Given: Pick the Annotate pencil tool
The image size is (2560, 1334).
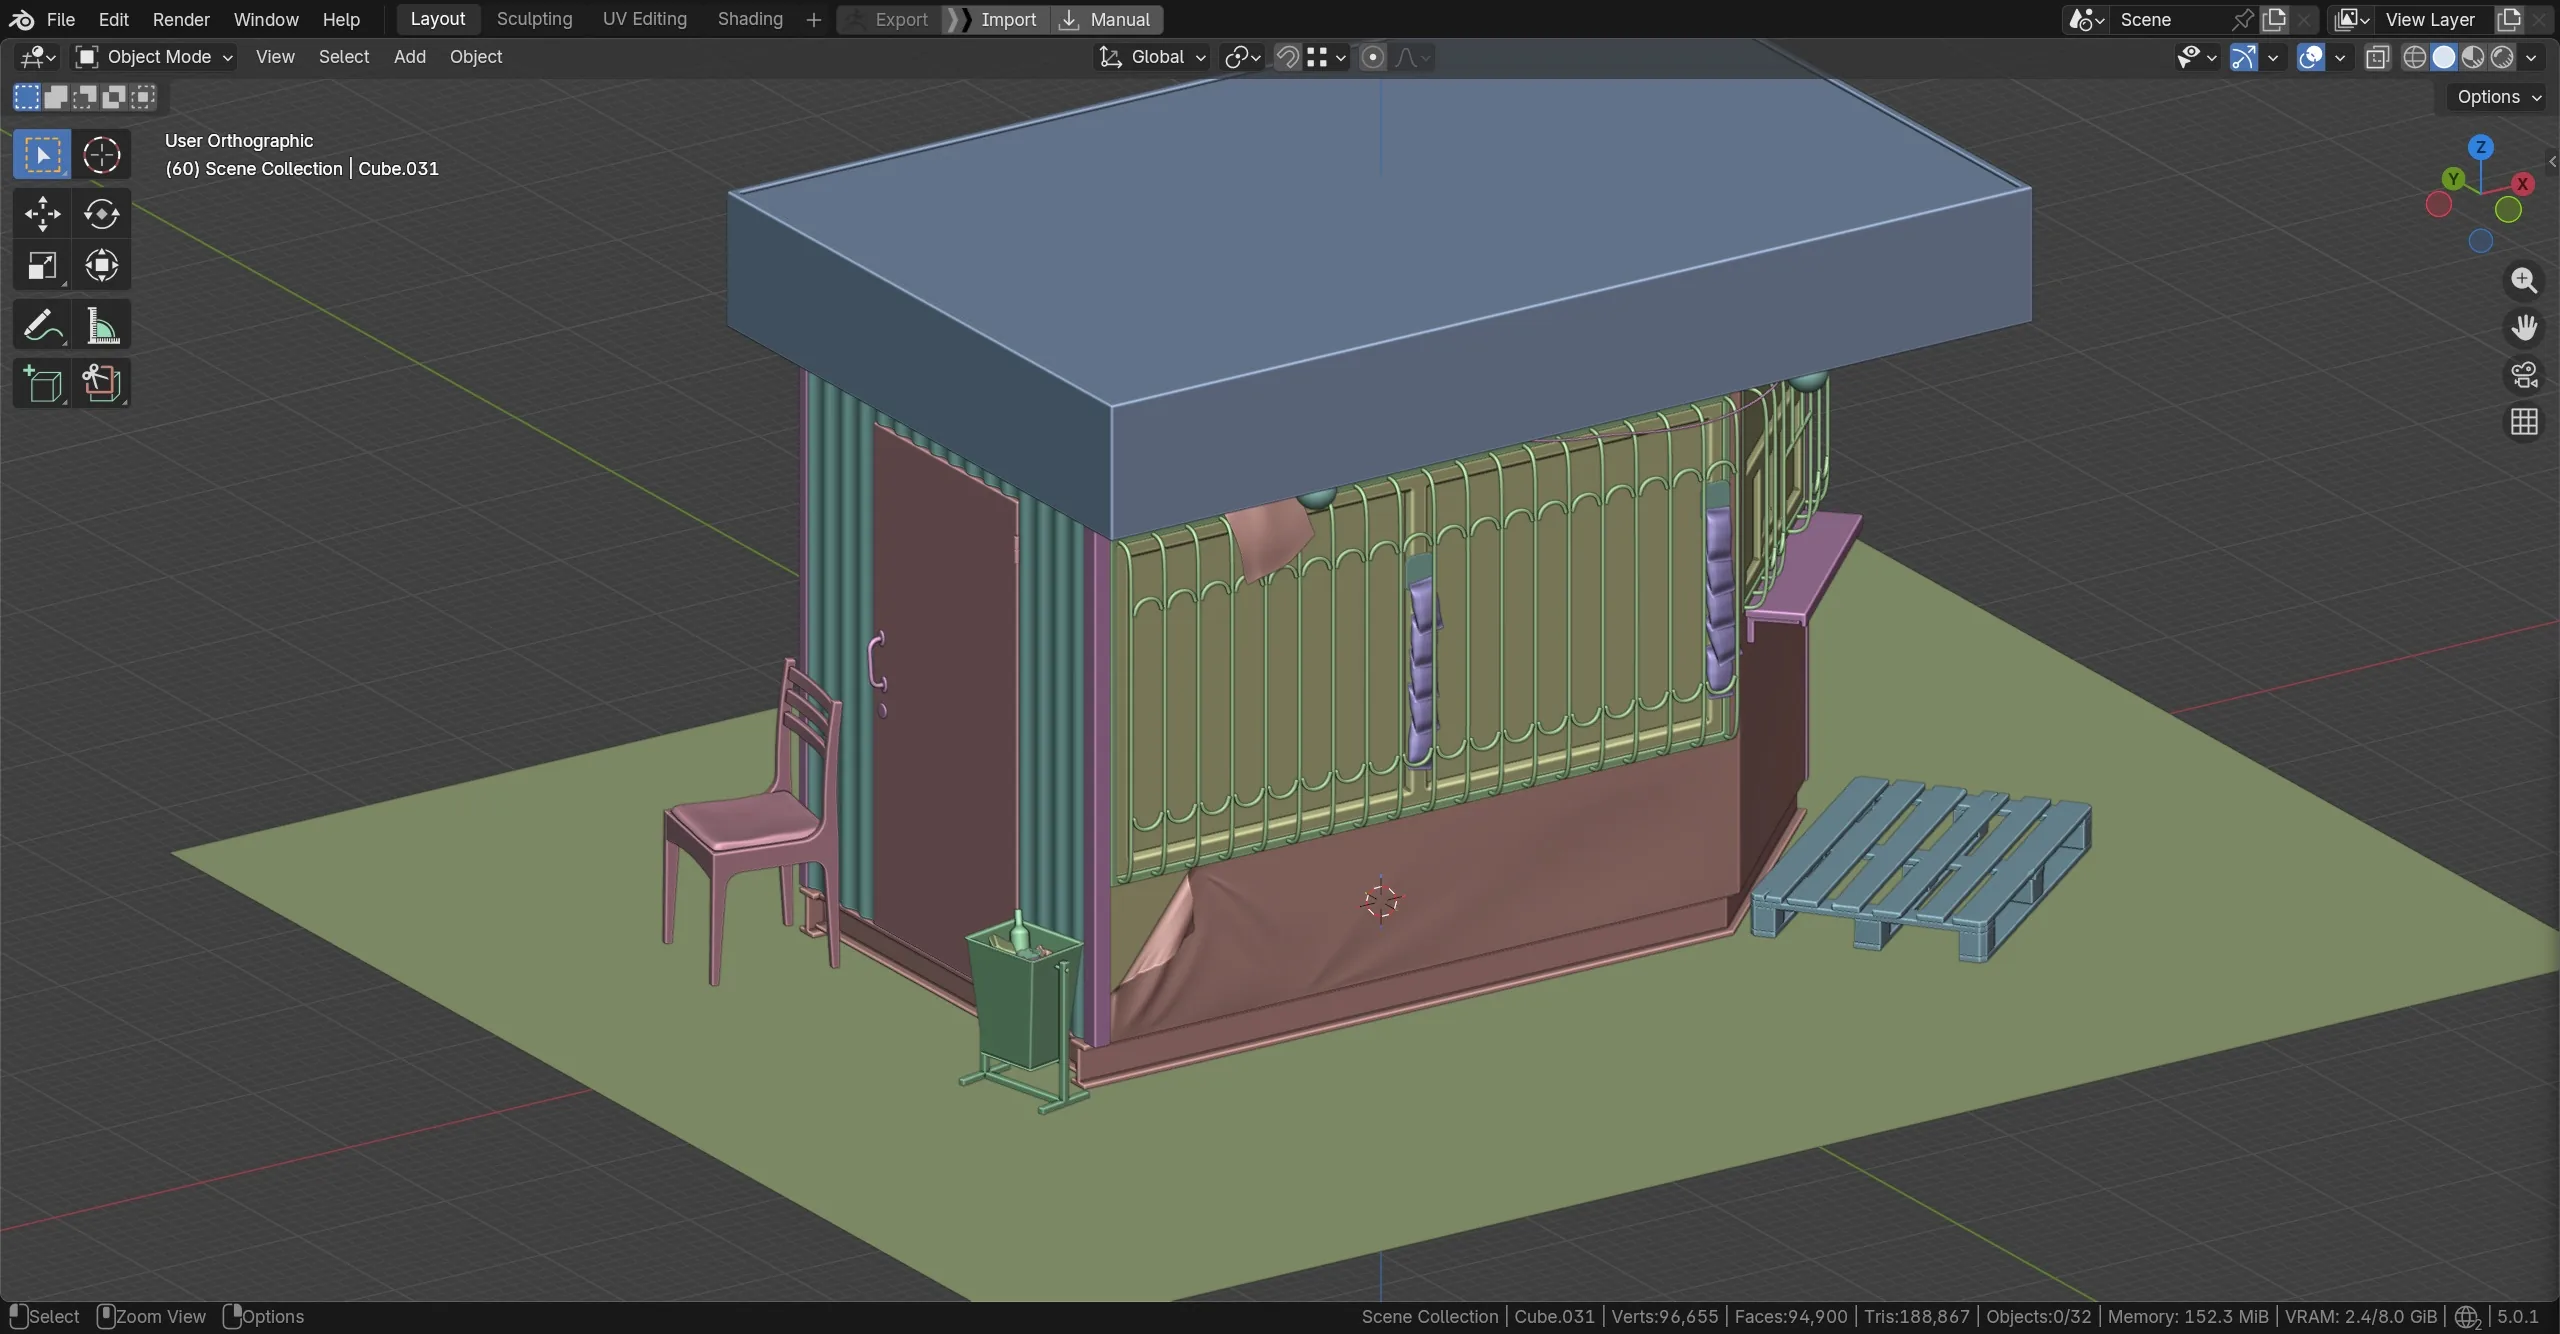Looking at the screenshot, I should pyautogui.click(x=42, y=326).
